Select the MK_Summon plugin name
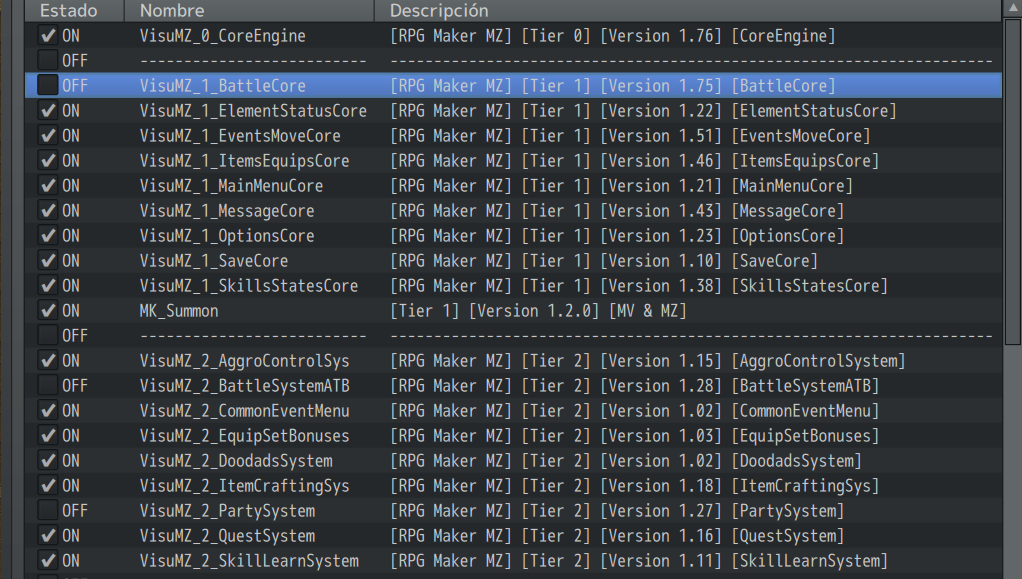 (179, 311)
